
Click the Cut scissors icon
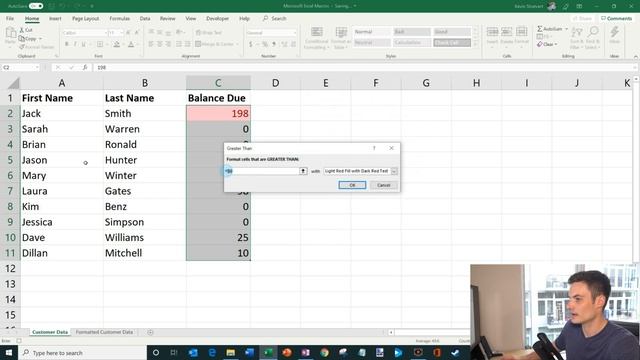coord(22,30)
